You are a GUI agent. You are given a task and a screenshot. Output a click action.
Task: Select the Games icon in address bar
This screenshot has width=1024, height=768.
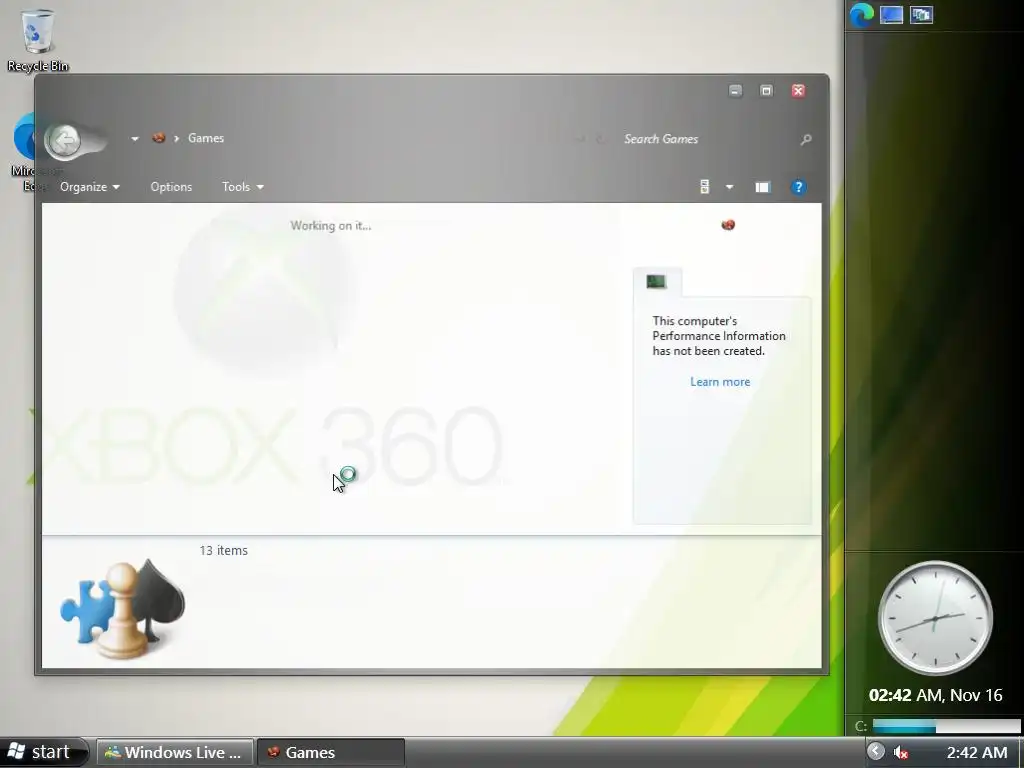pos(158,138)
